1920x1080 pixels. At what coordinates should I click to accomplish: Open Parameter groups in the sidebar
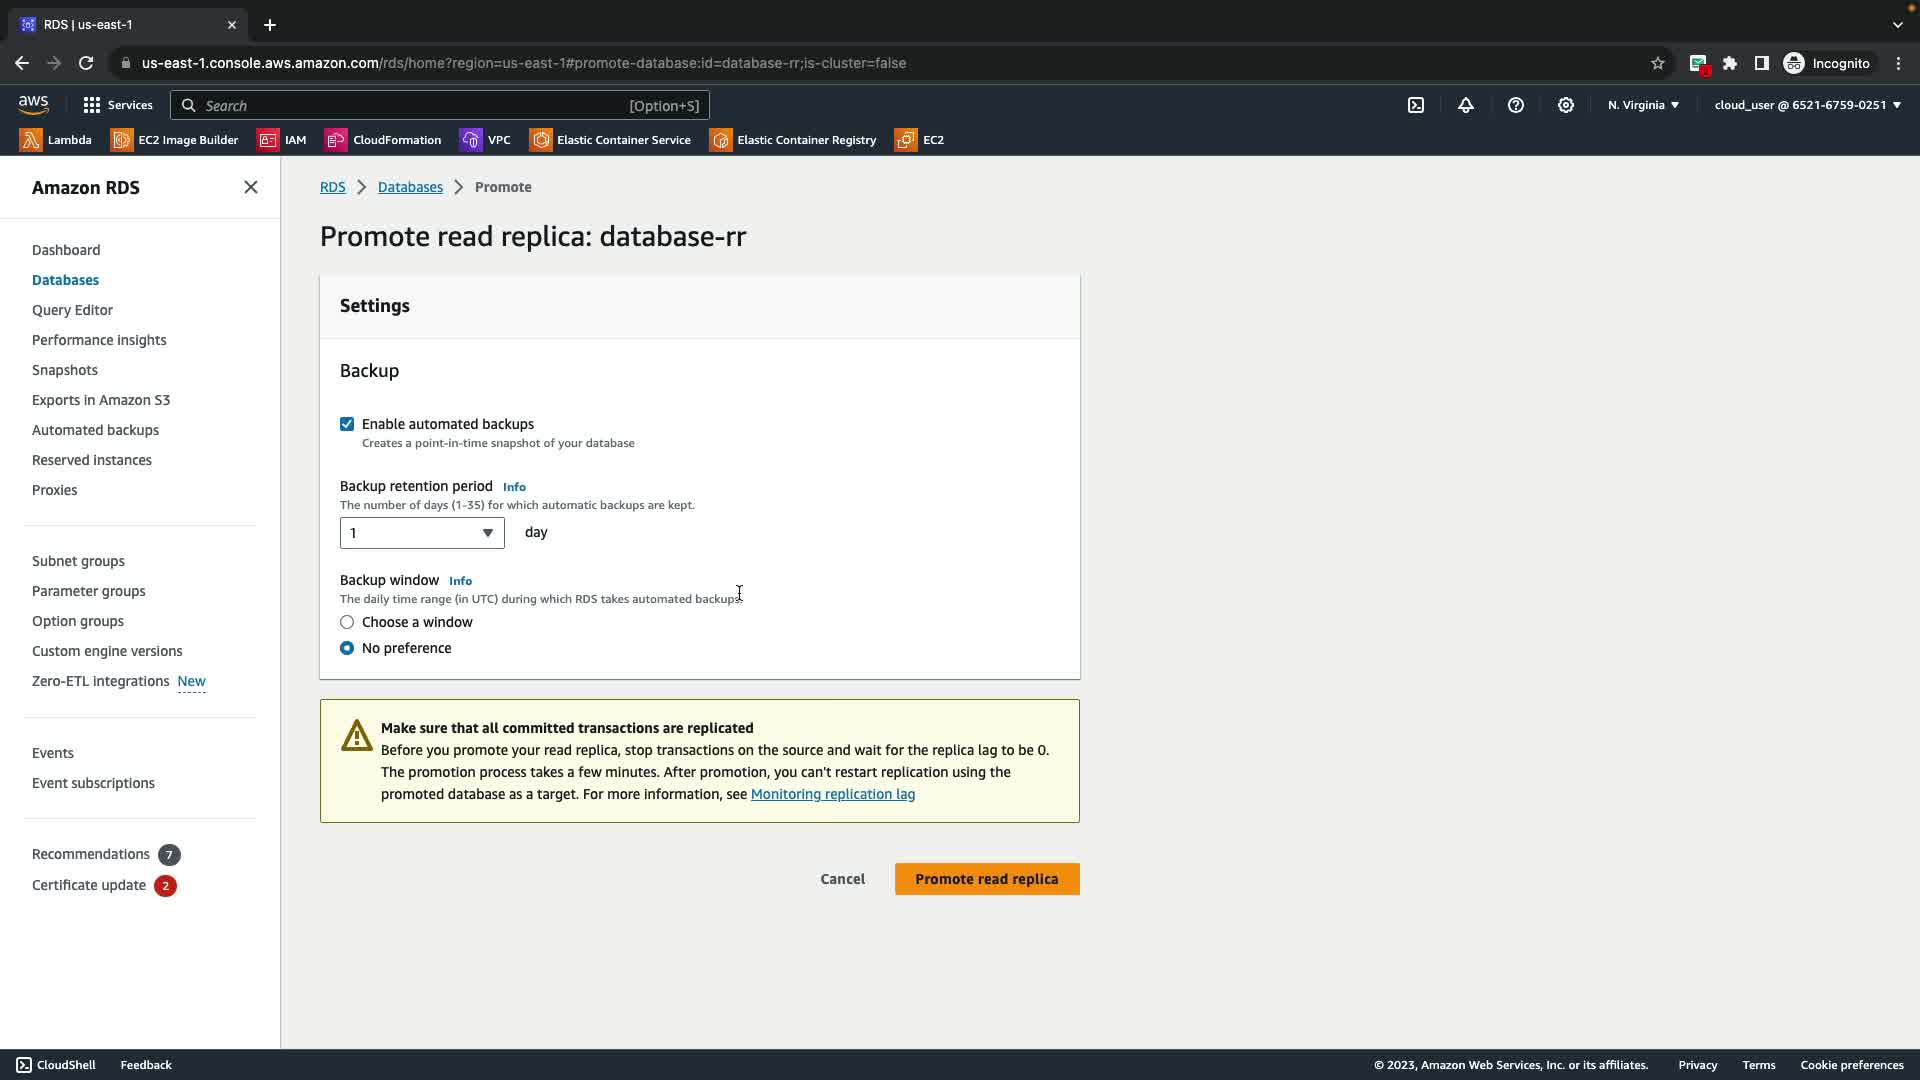[89, 591]
